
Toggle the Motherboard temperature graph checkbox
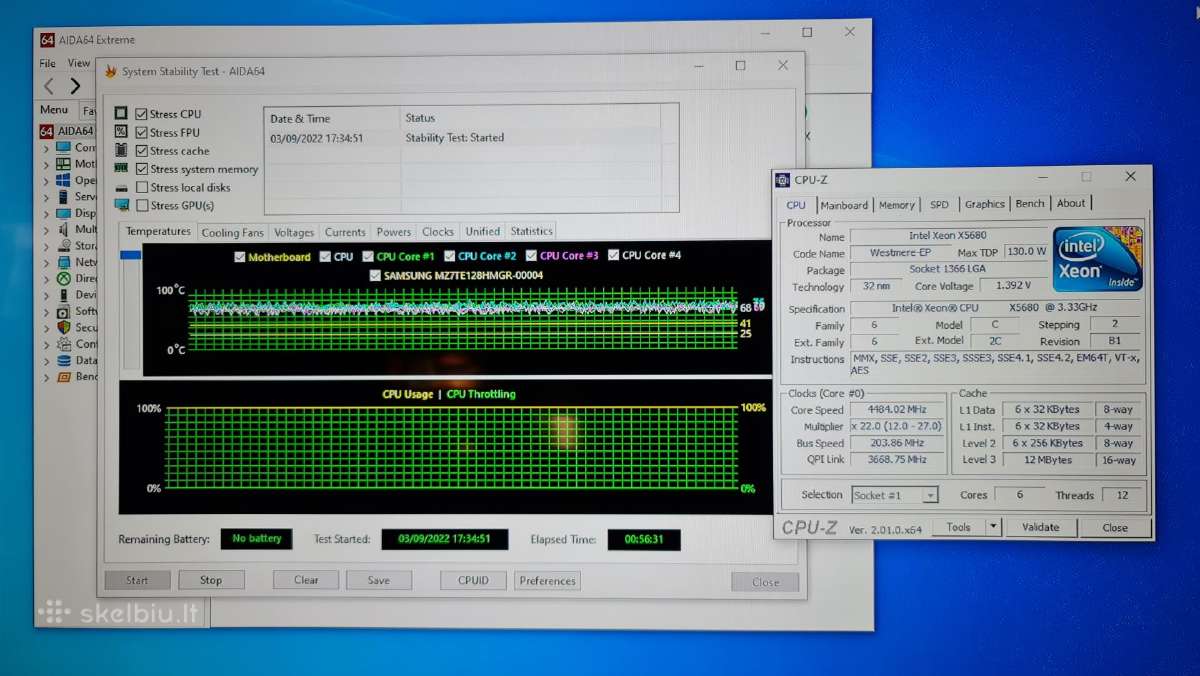tap(239, 256)
